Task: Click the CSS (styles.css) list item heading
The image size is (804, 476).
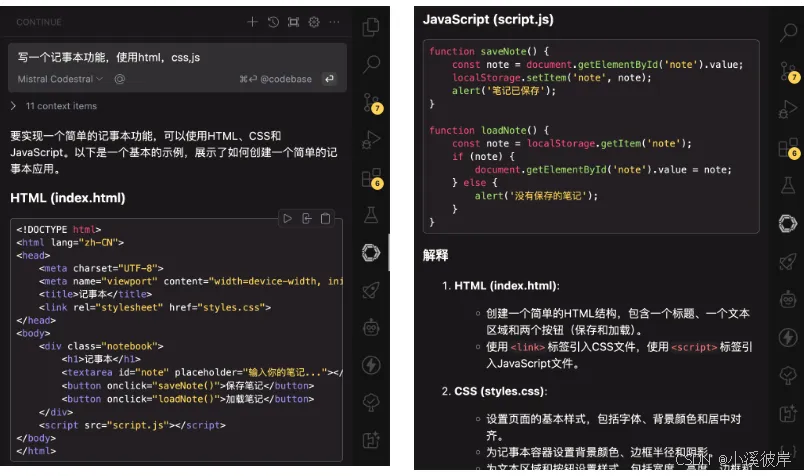Action: click(x=499, y=391)
